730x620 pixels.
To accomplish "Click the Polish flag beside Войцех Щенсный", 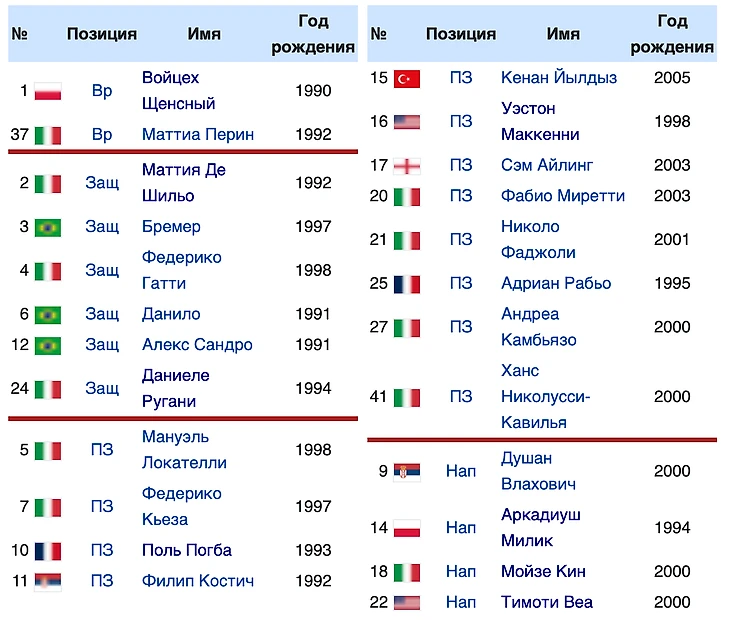I will click(x=48, y=91).
